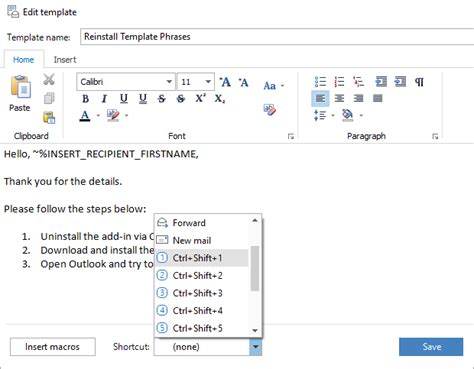The width and height of the screenshot is (474, 369).
Task: Click the Copy icon in Clipboard
Action: (x=49, y=98)
